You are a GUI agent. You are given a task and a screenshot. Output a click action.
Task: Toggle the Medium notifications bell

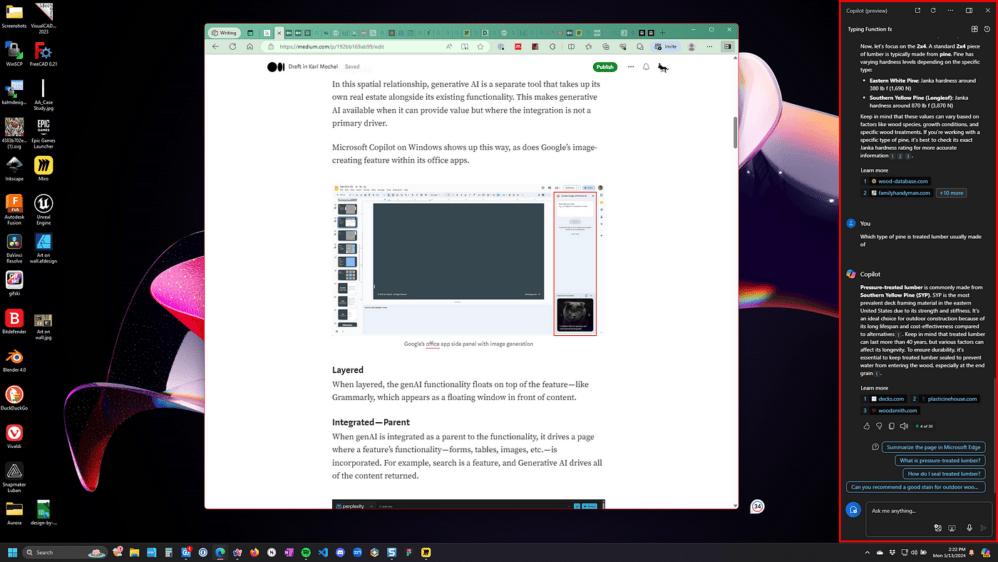(x=646, y=67)
